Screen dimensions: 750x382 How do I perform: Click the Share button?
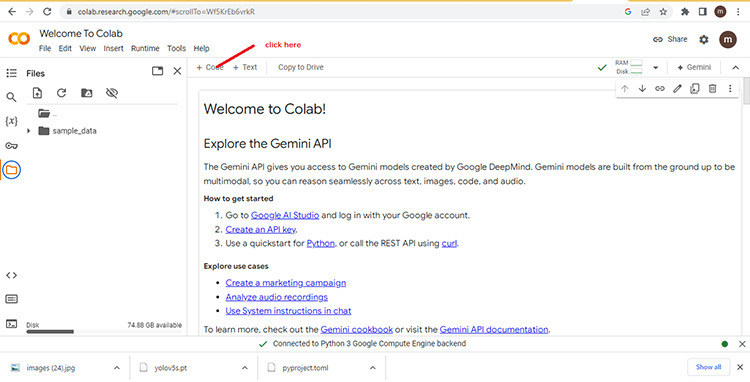coord(670,39)
